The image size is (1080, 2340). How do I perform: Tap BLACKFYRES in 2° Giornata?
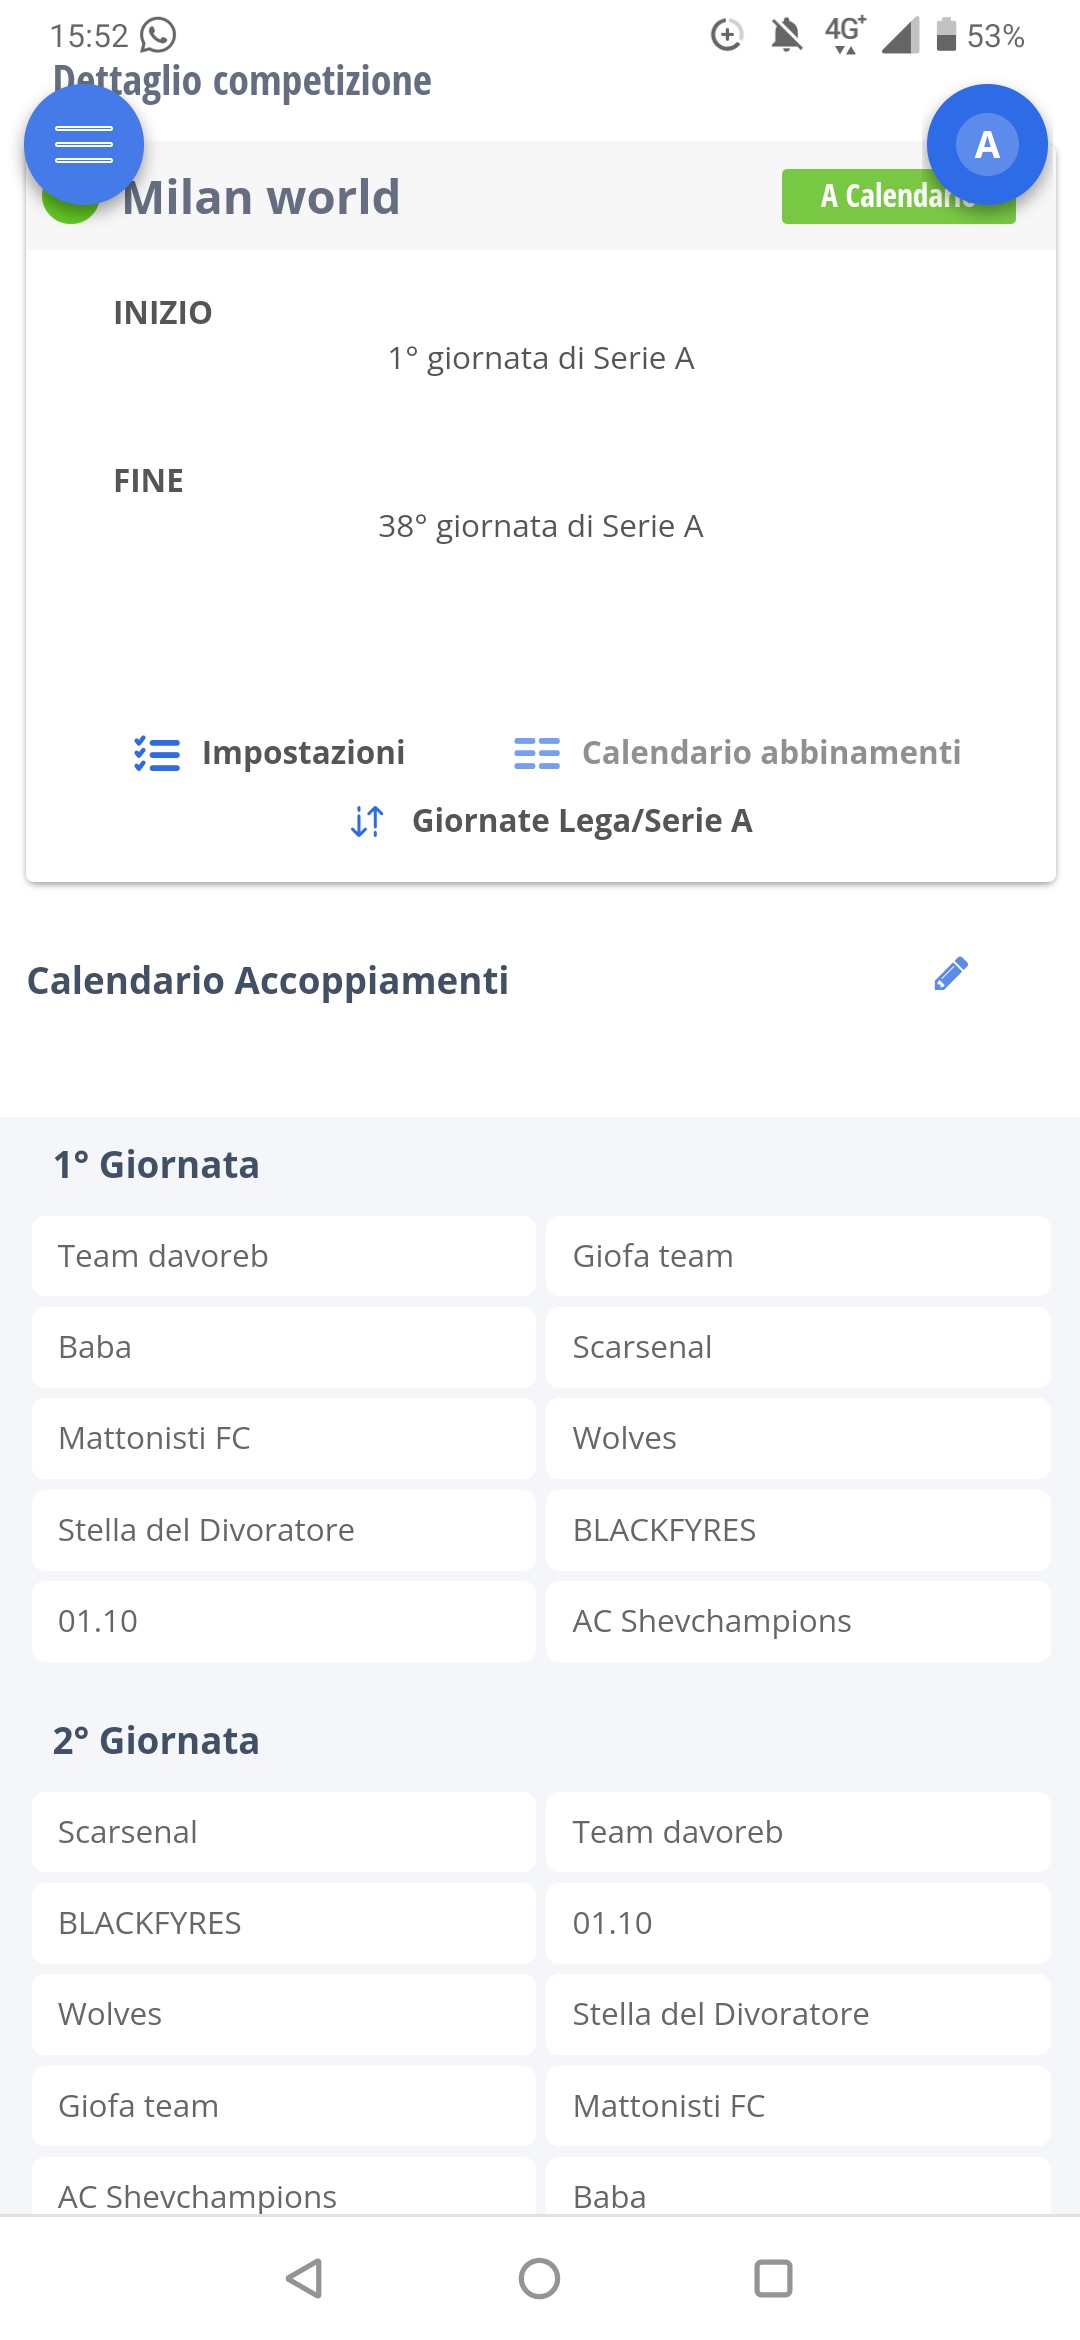(x=284, y=1923)
